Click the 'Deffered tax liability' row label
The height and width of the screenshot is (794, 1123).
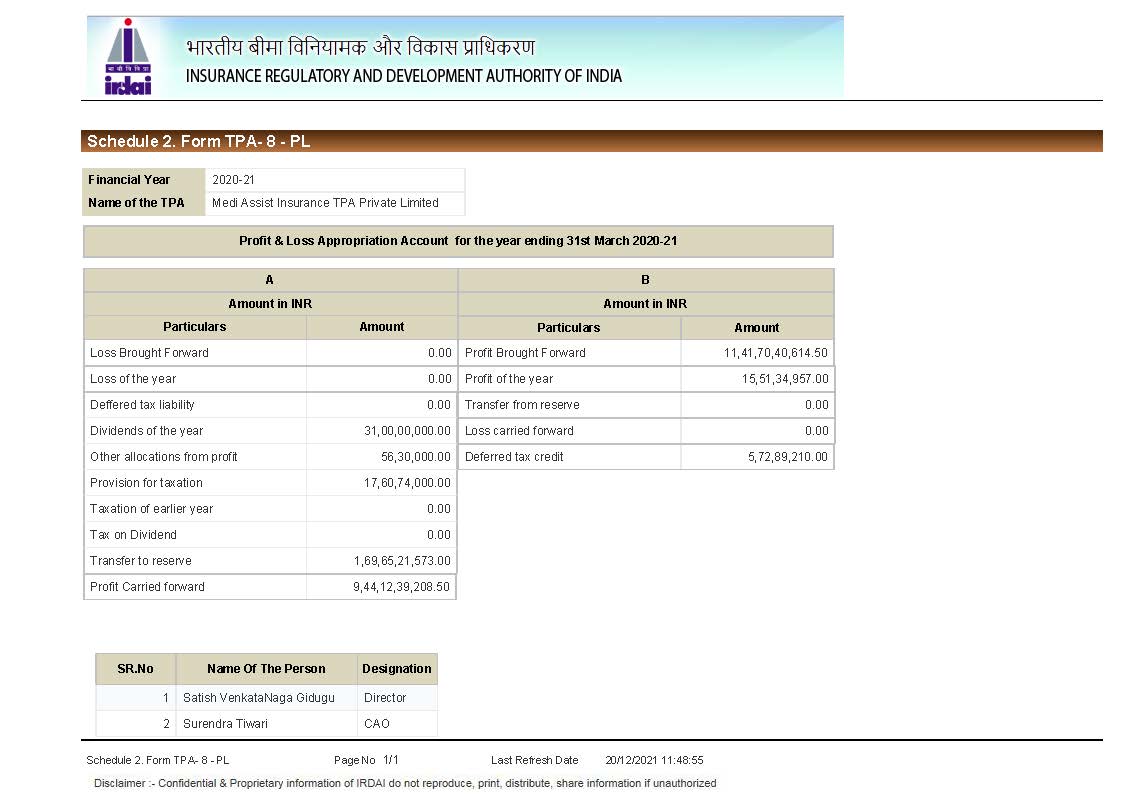click(x=142, y=405)
